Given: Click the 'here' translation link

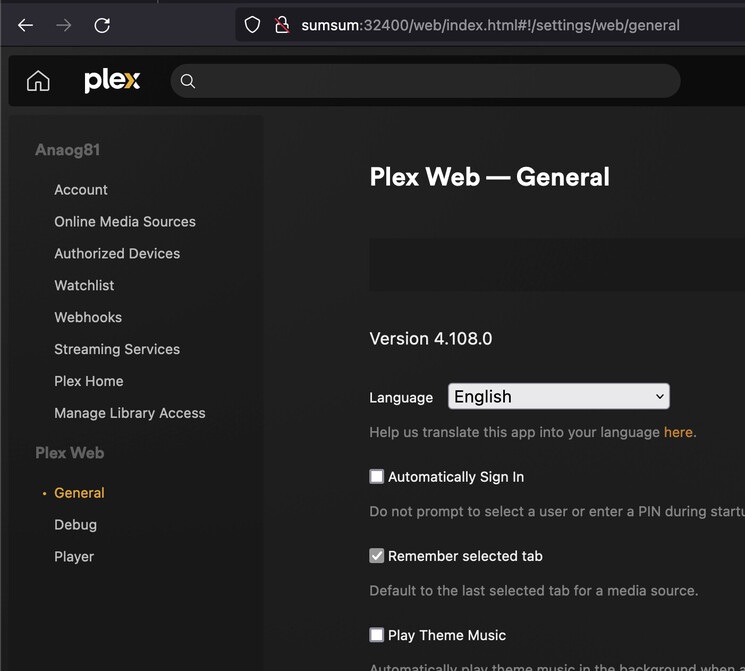Looking at the screenshot, I should [x=678, y=433].
